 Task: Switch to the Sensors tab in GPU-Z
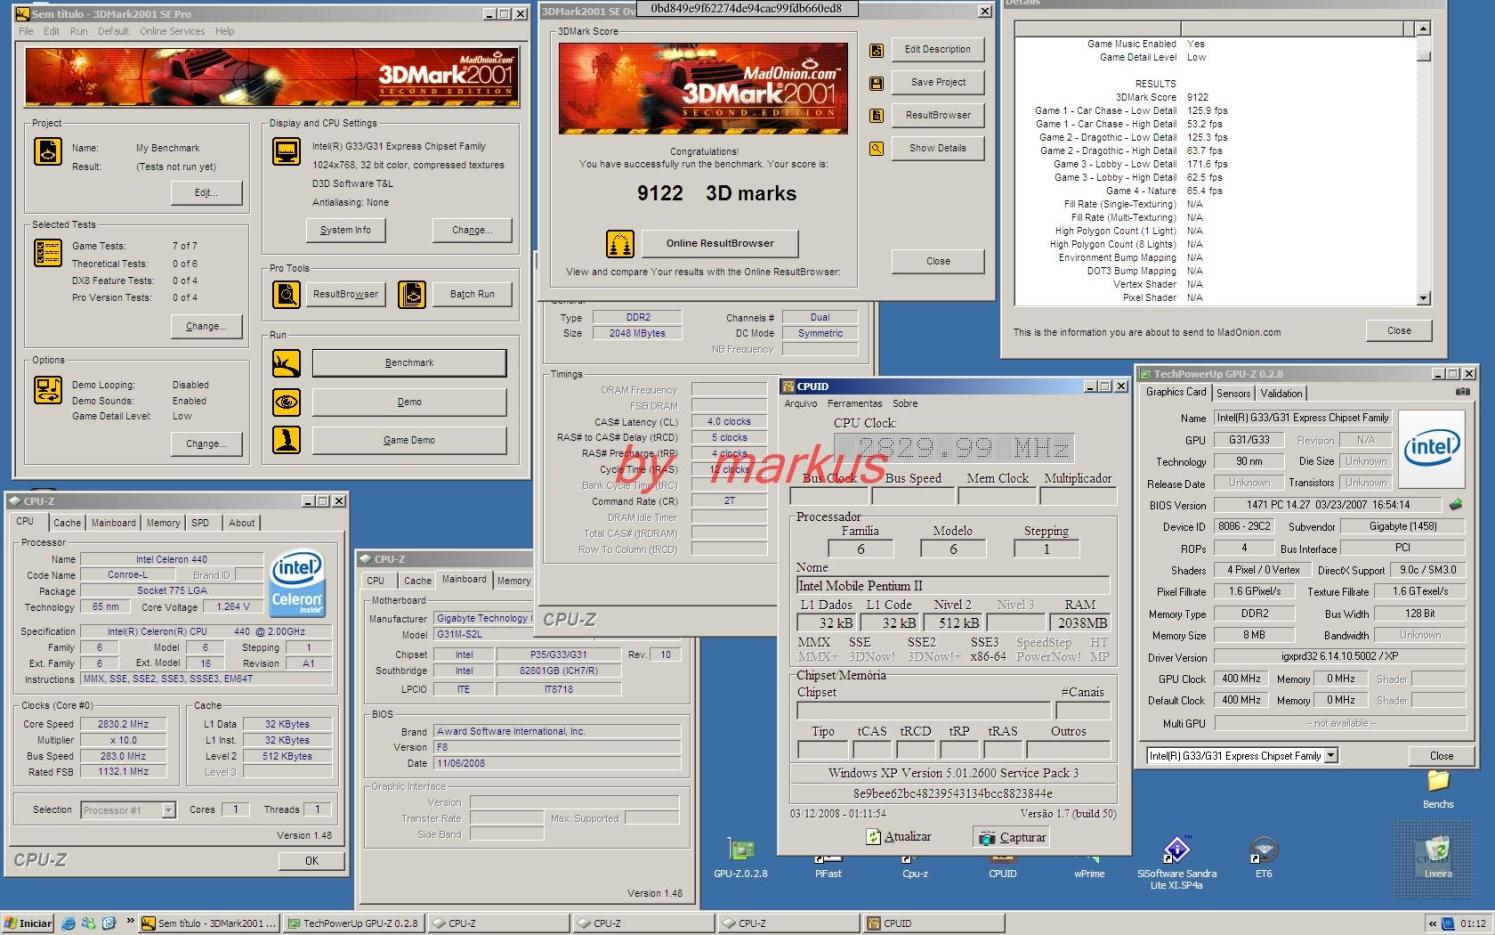click(x=1233, y=394)
